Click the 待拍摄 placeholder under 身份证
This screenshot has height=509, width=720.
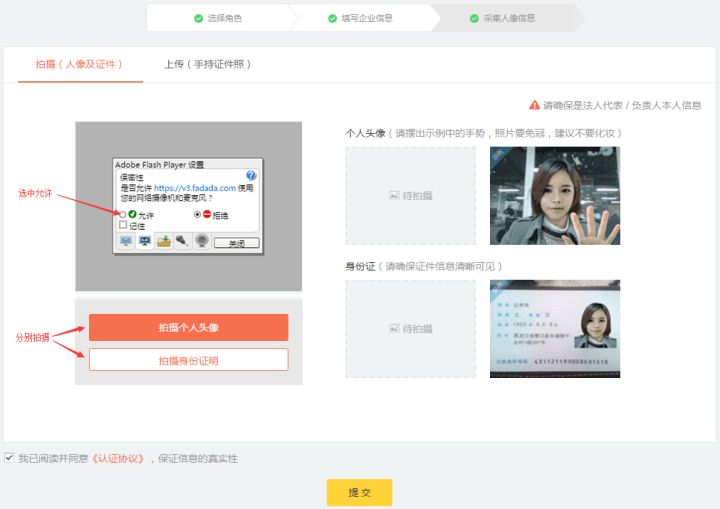click(411, 329)
